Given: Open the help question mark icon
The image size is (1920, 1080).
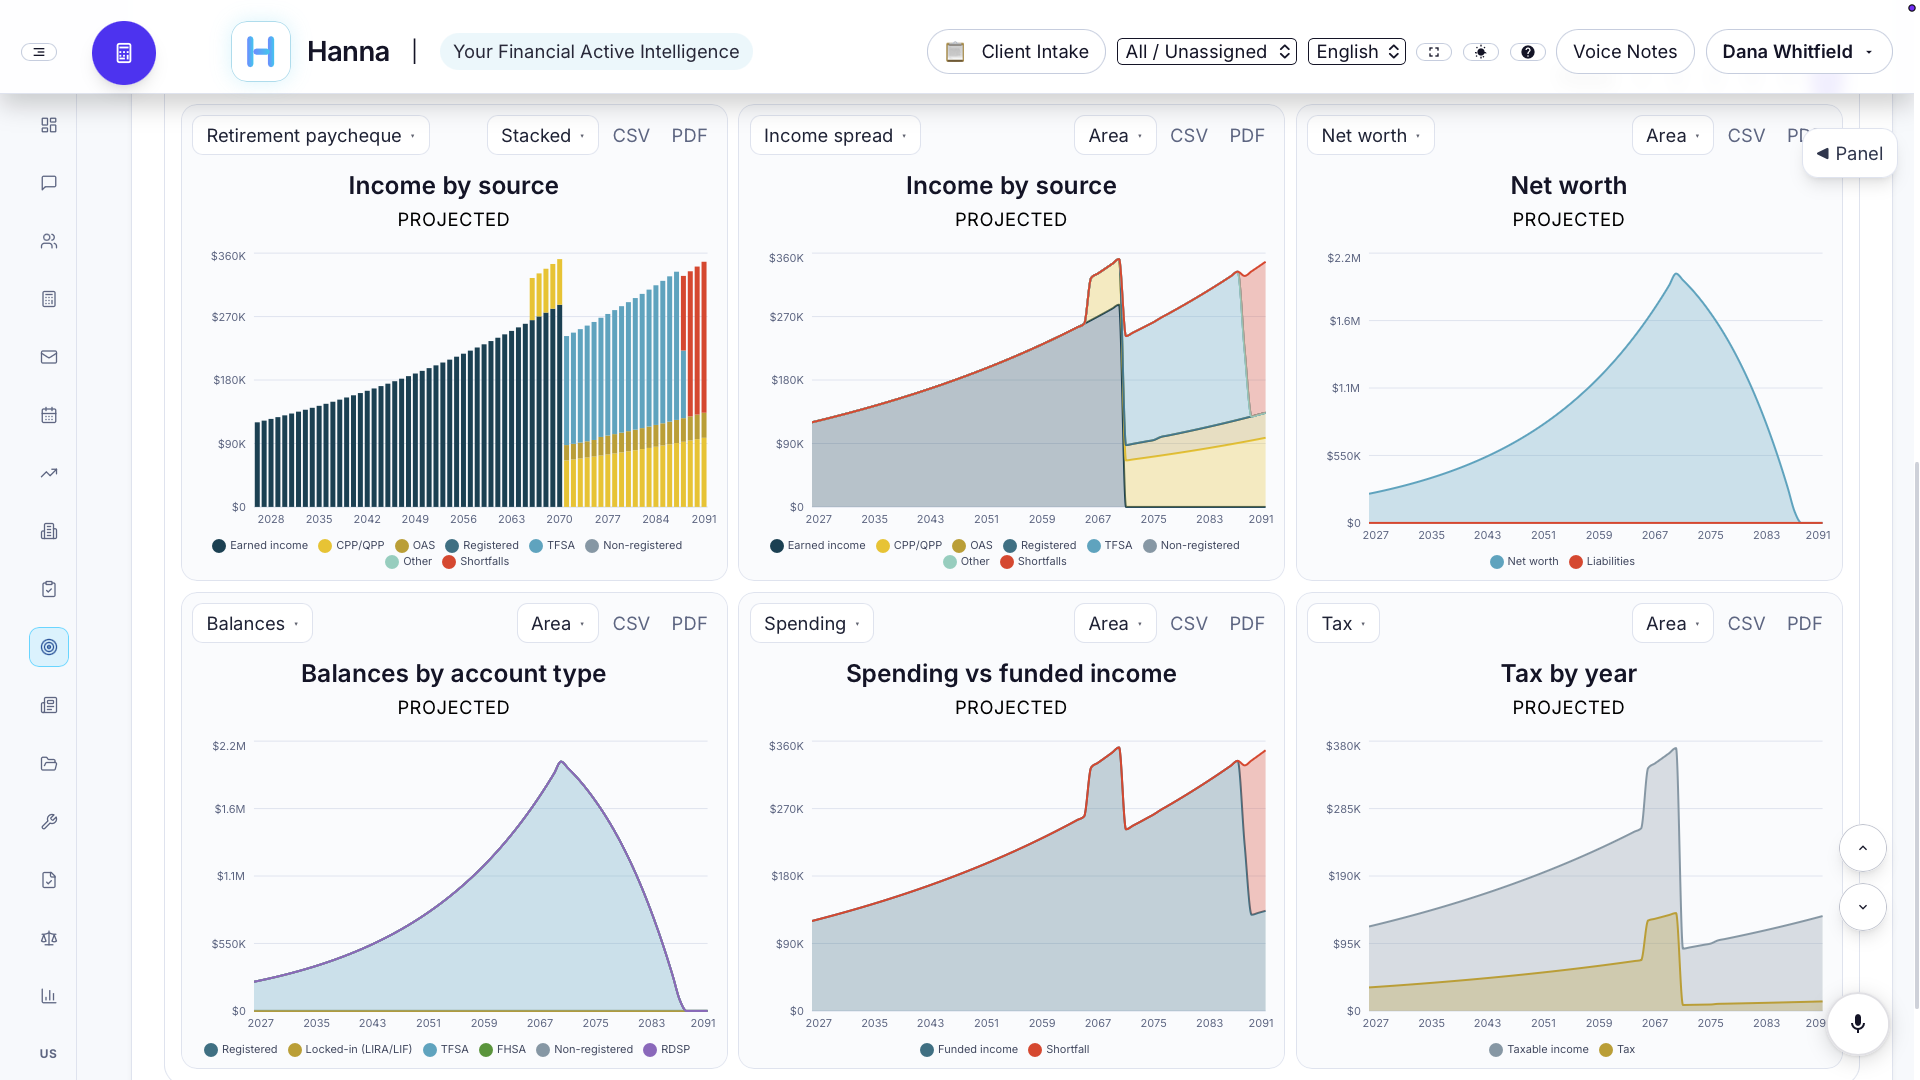Looking at the screenshot, I should 1528,52.
